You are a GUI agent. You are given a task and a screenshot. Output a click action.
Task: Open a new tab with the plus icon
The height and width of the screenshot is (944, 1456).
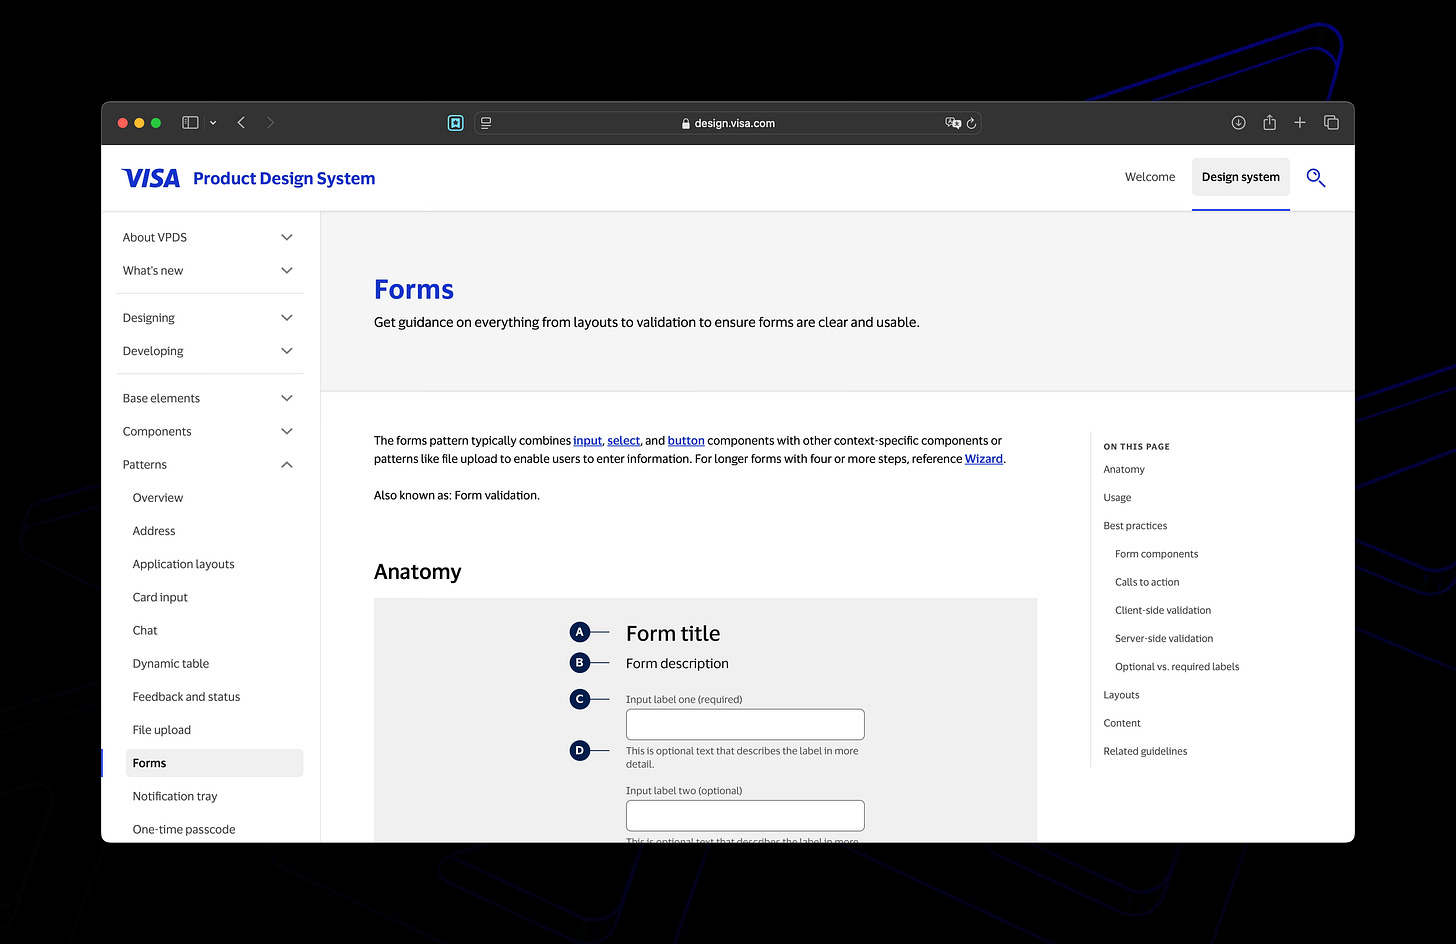coord(1300,123)
